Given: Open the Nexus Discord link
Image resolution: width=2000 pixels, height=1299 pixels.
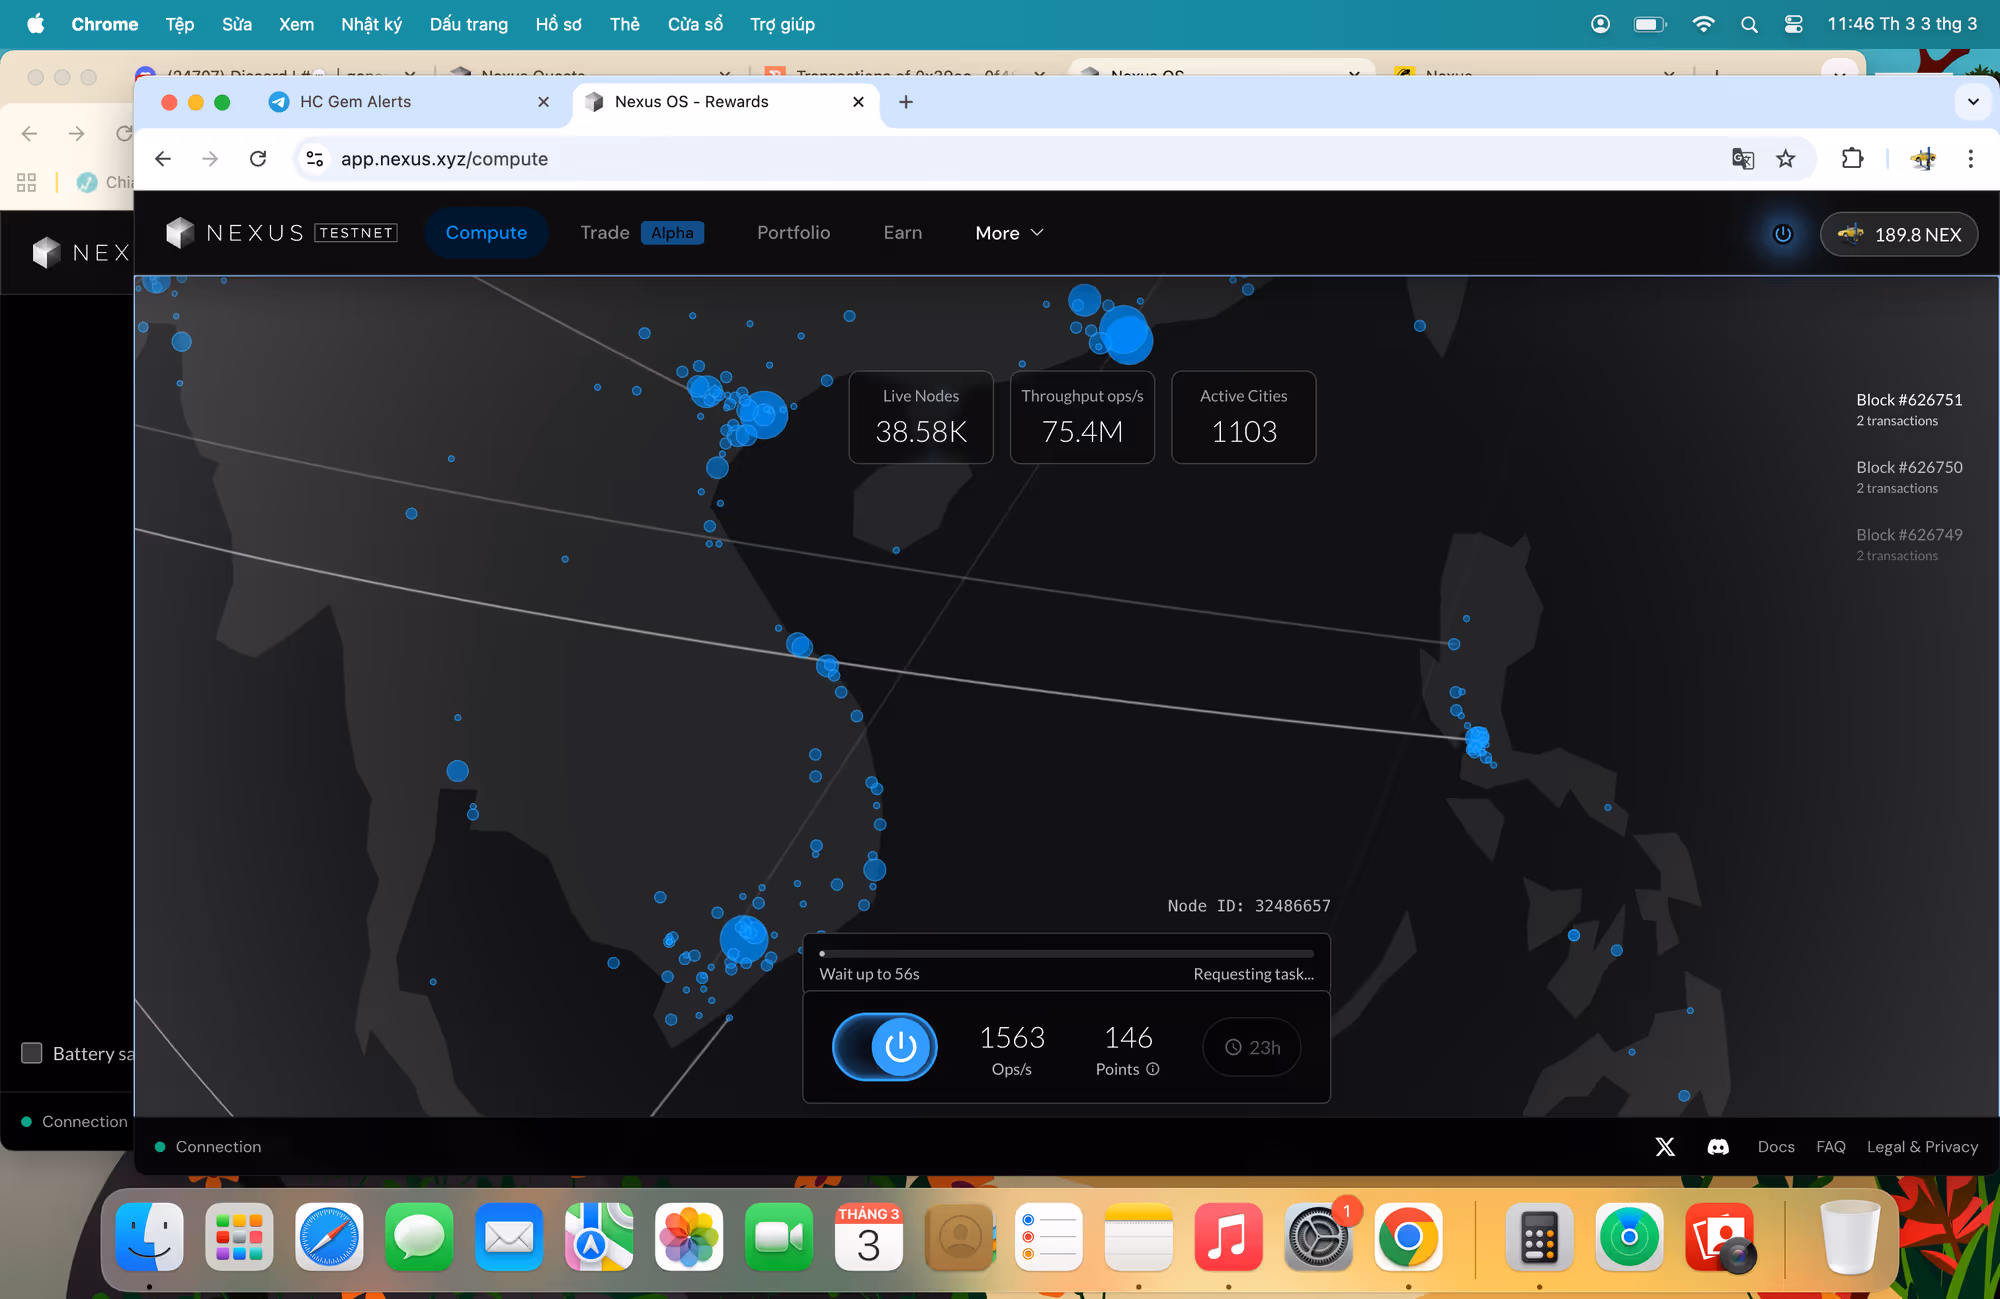Looking at the screenshot, I should pos(1718,1147).
